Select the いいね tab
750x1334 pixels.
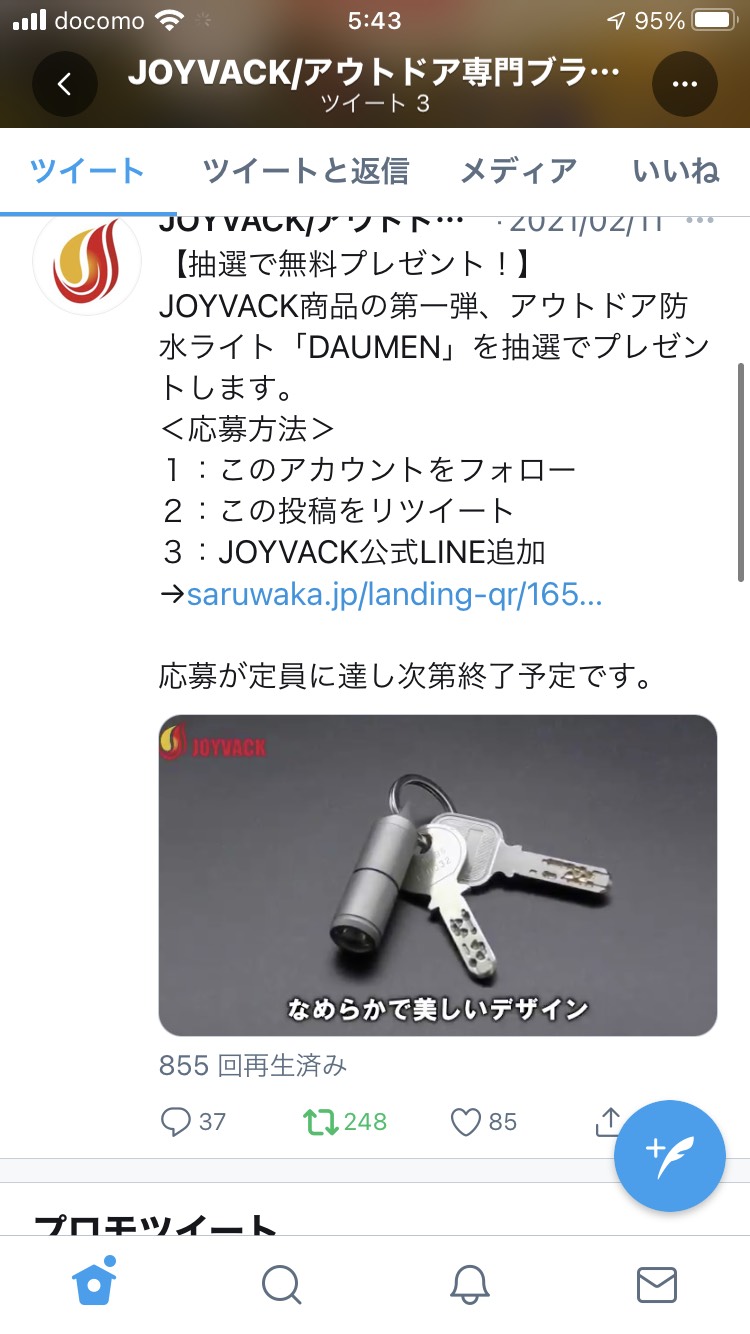coord(676,171)
